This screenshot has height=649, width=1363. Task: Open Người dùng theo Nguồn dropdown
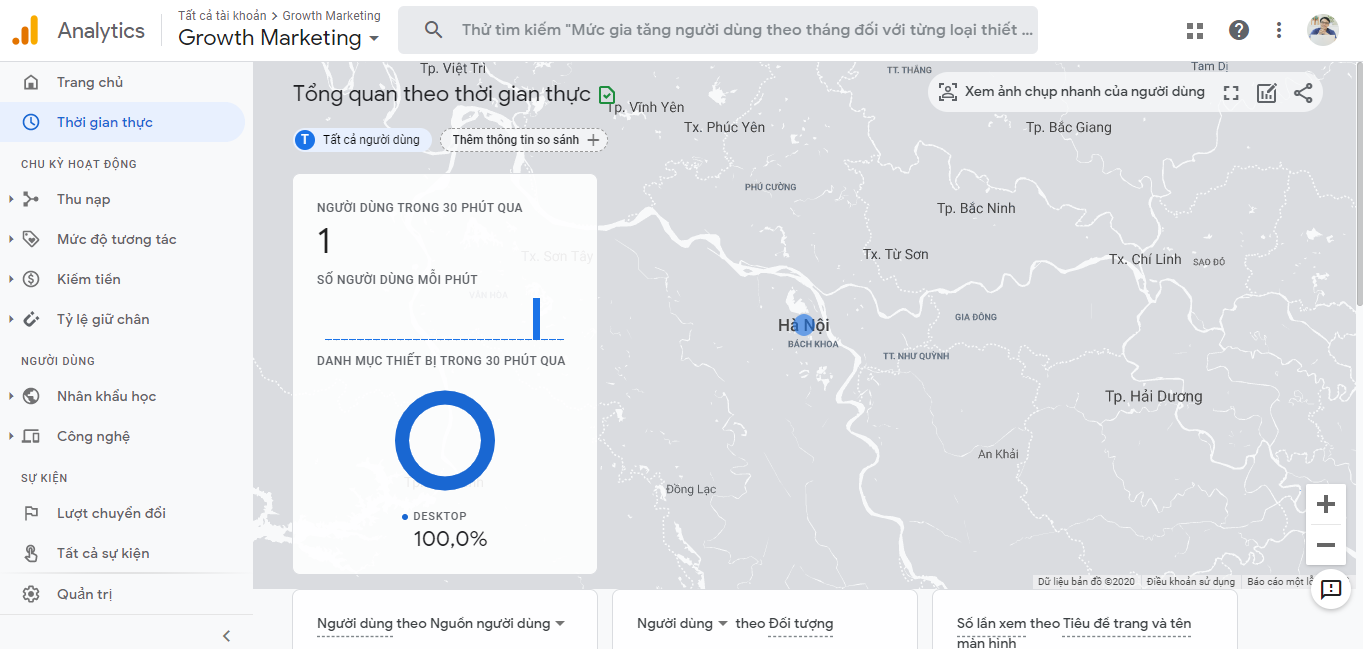pos(559,623)
